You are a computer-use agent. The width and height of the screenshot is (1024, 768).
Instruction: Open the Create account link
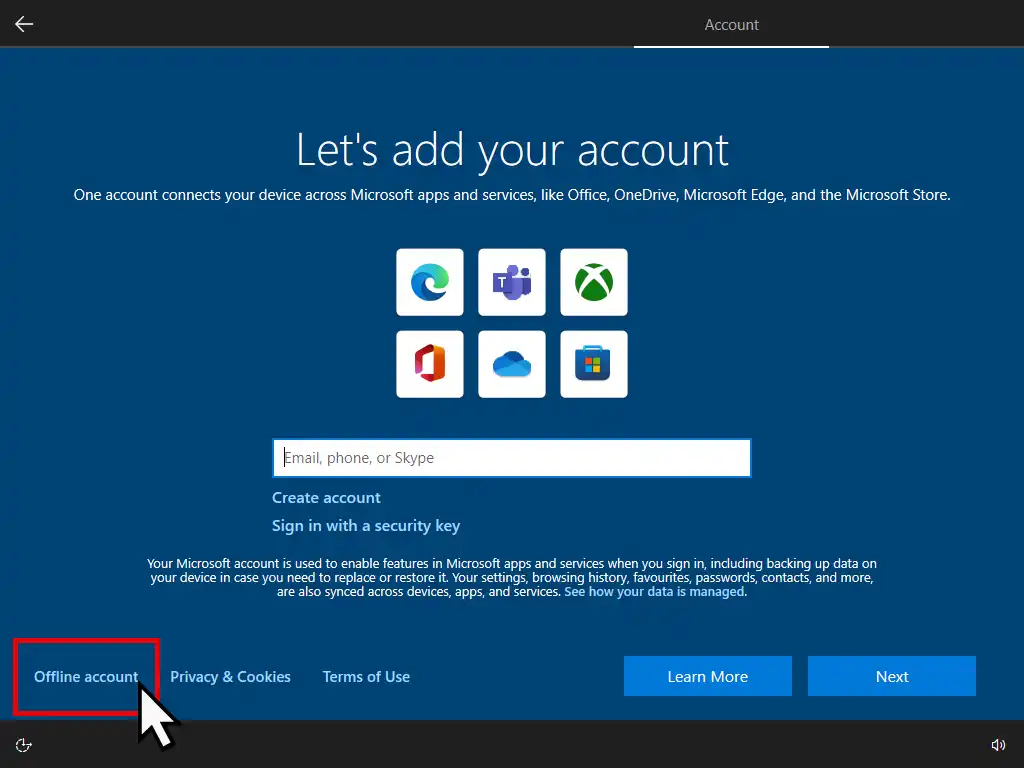(326, 498)
